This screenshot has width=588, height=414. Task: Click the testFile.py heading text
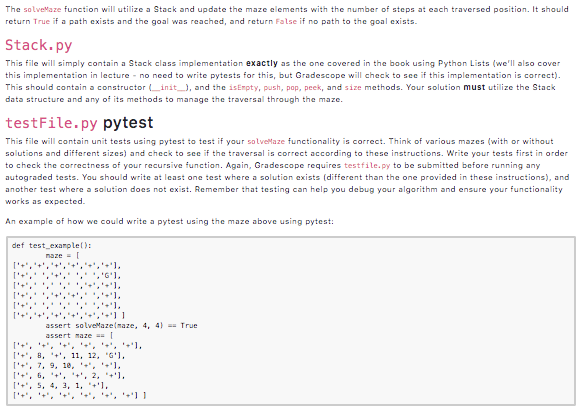pos(51,123)
